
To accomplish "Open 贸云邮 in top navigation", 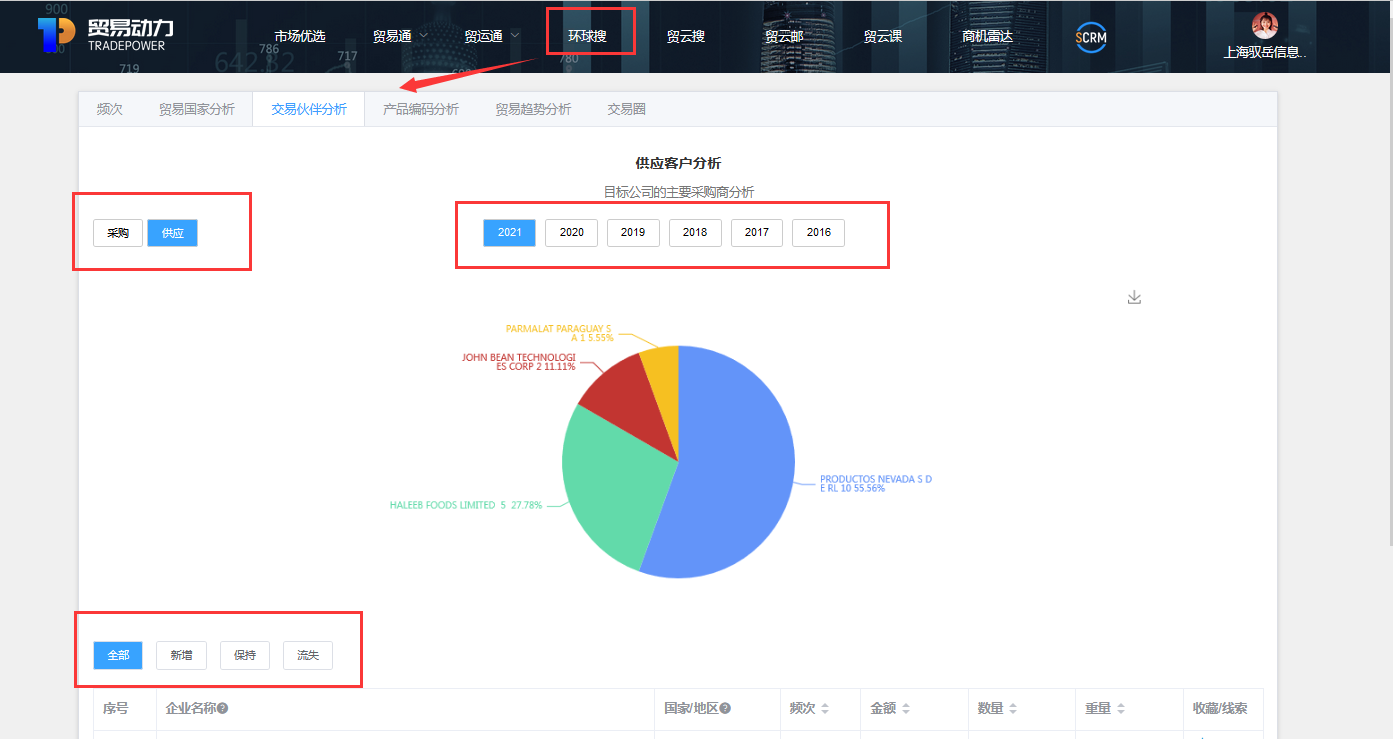I will tap(784, 36).
